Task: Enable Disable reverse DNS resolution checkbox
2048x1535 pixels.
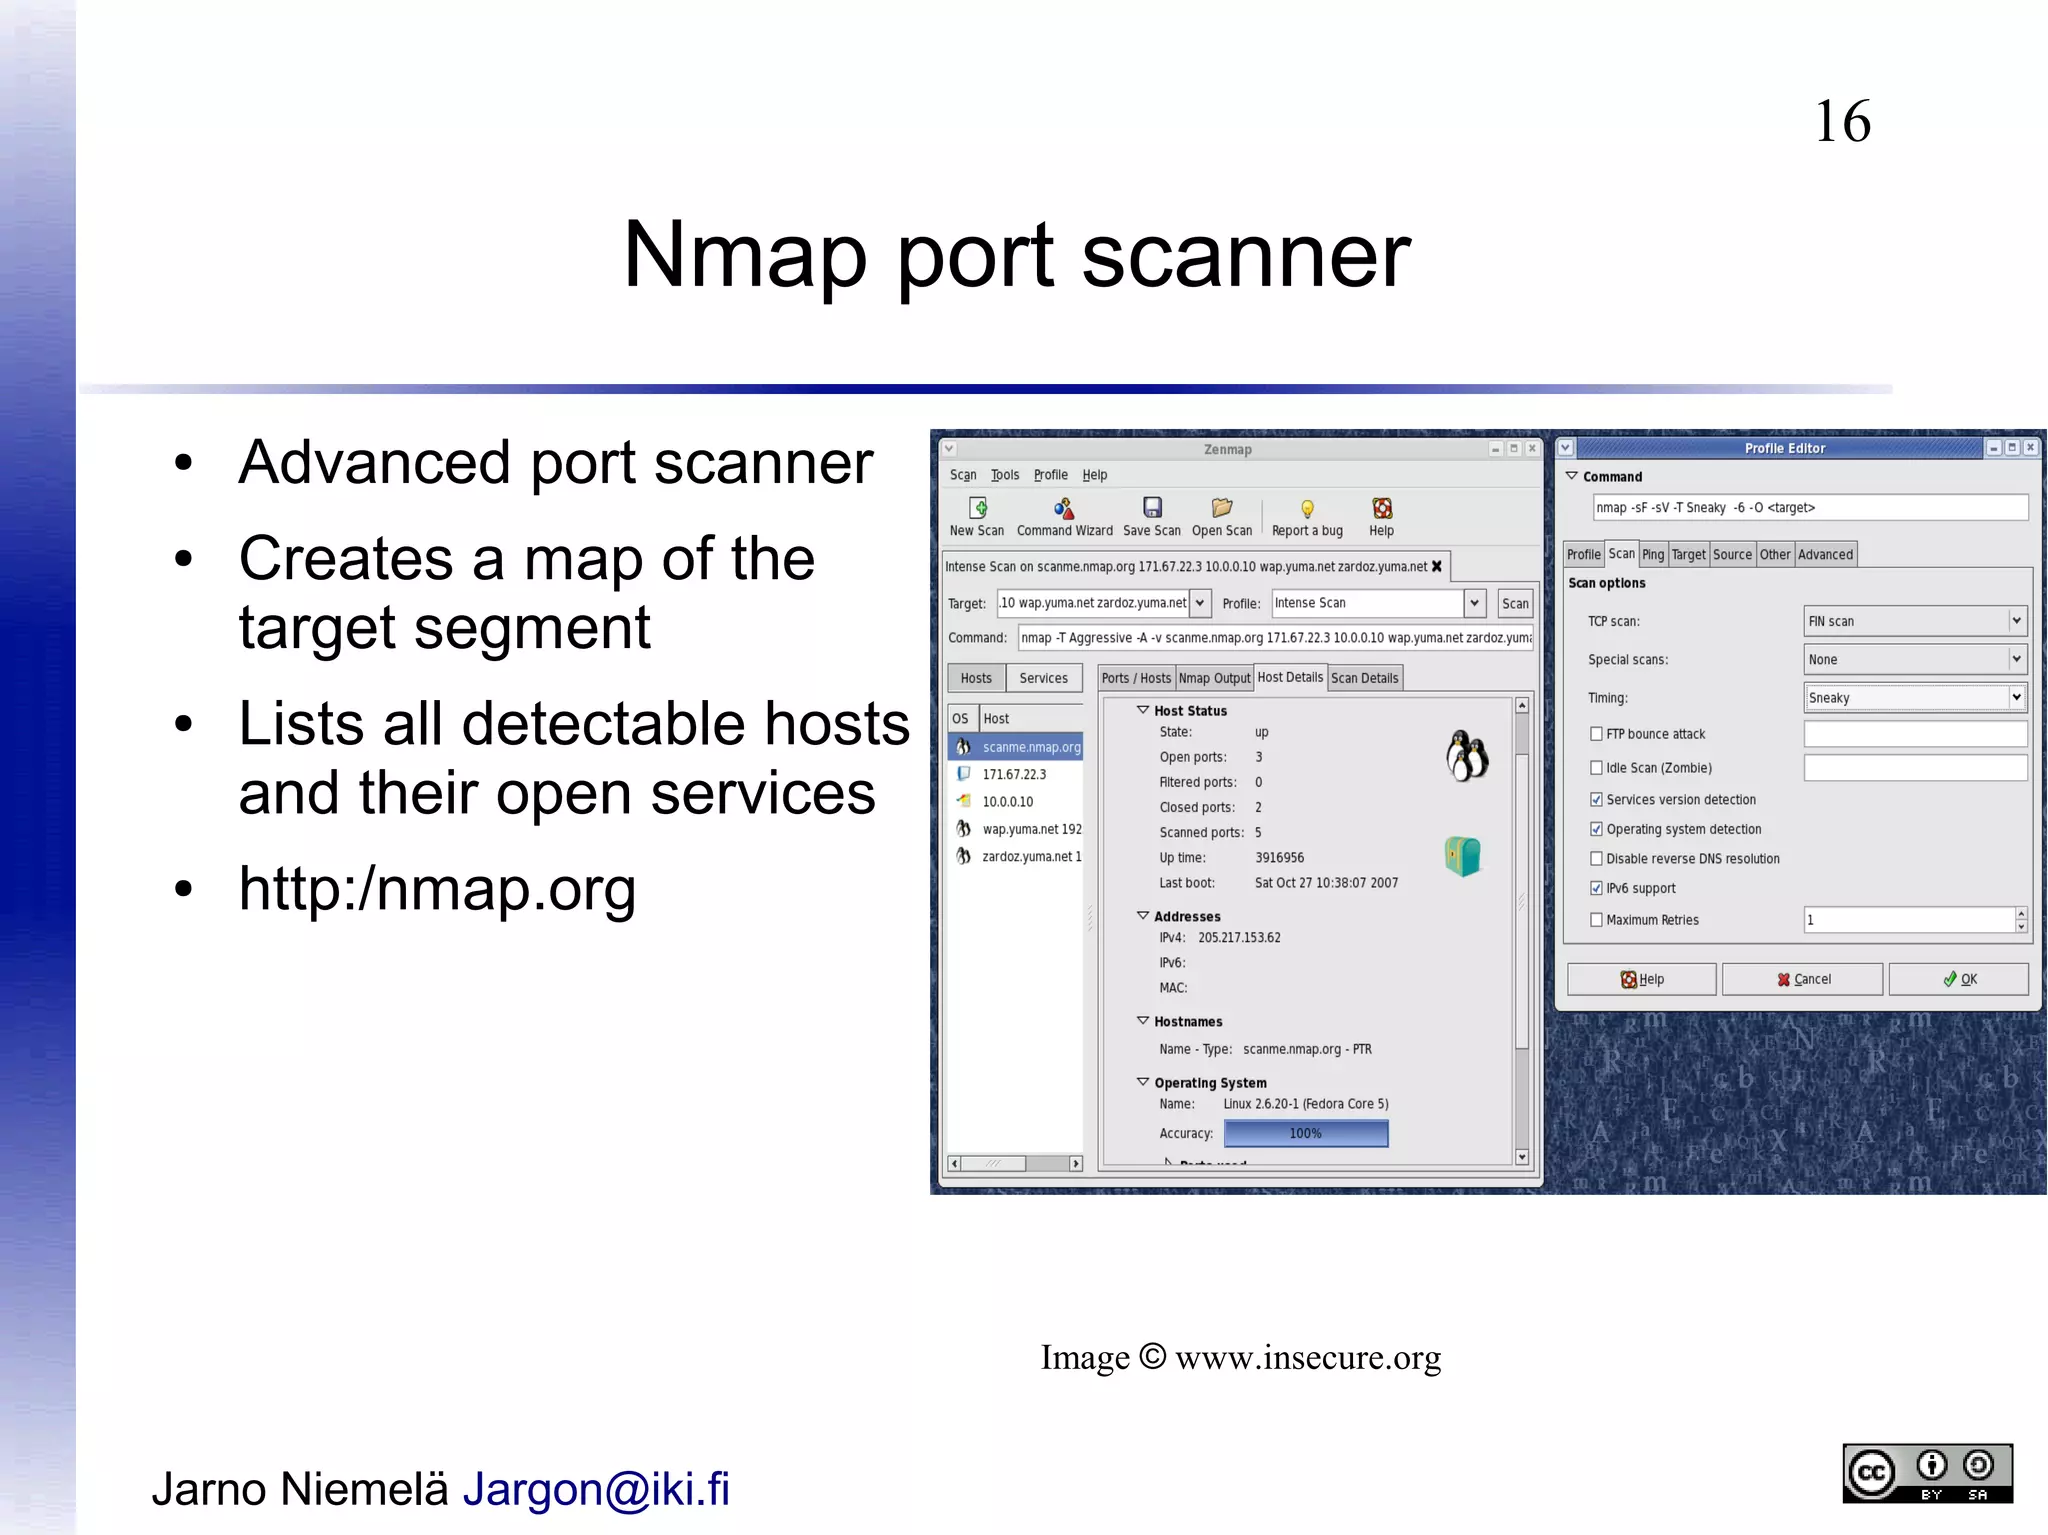Action: pos(1596,859)
